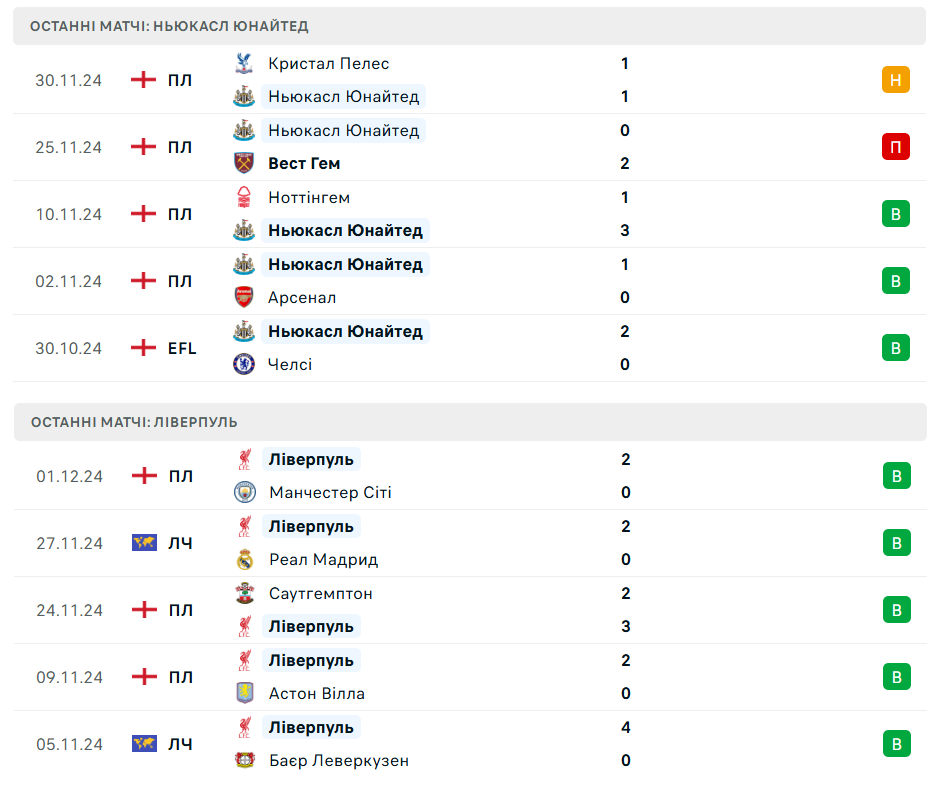The image size is (938, 787).
Task: Open the Кристал Пелес team link
Action: pos(328,63)
